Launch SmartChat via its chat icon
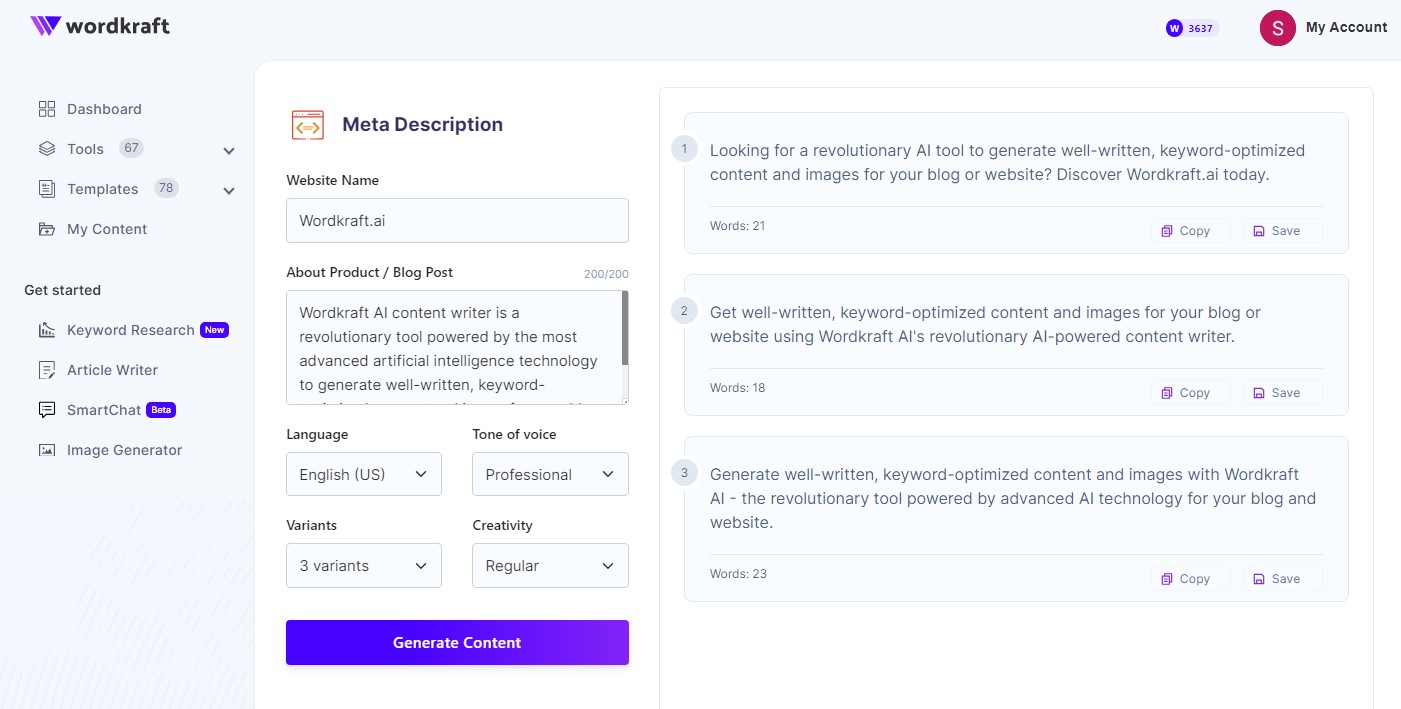Screen dimensions: 1401x709 (x=46, y=410)
